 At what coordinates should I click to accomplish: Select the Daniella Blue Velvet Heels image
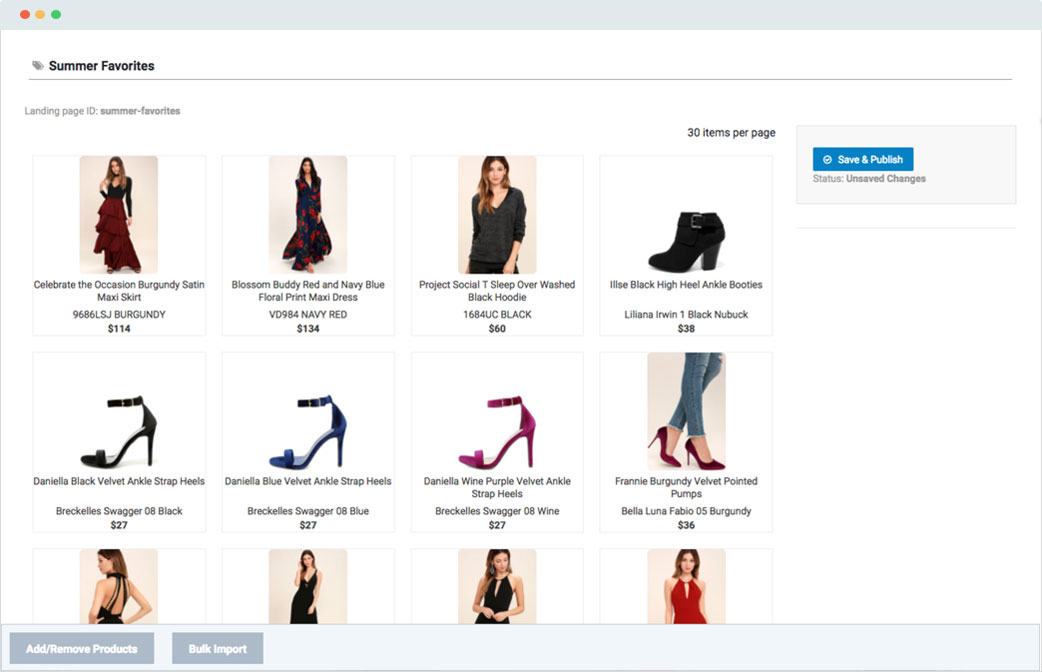point(308,431)
